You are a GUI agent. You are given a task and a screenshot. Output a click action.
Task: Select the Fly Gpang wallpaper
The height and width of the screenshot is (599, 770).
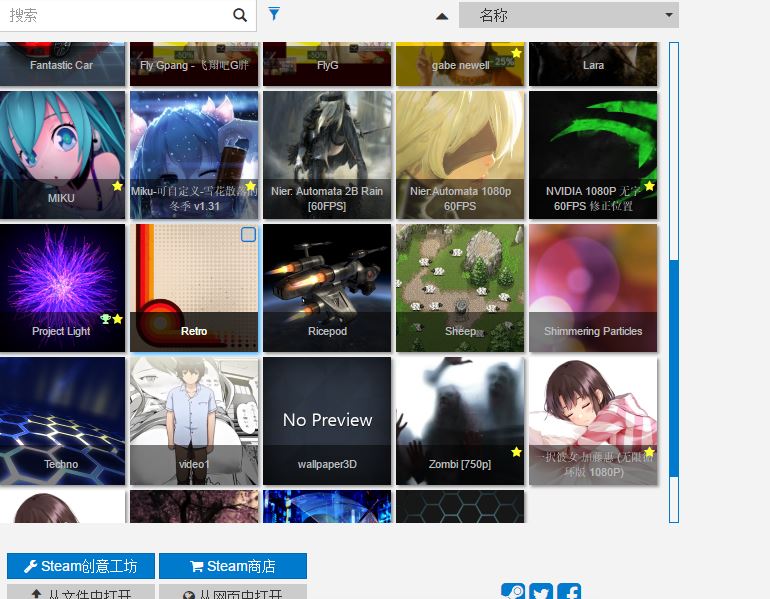click(194, 64)
